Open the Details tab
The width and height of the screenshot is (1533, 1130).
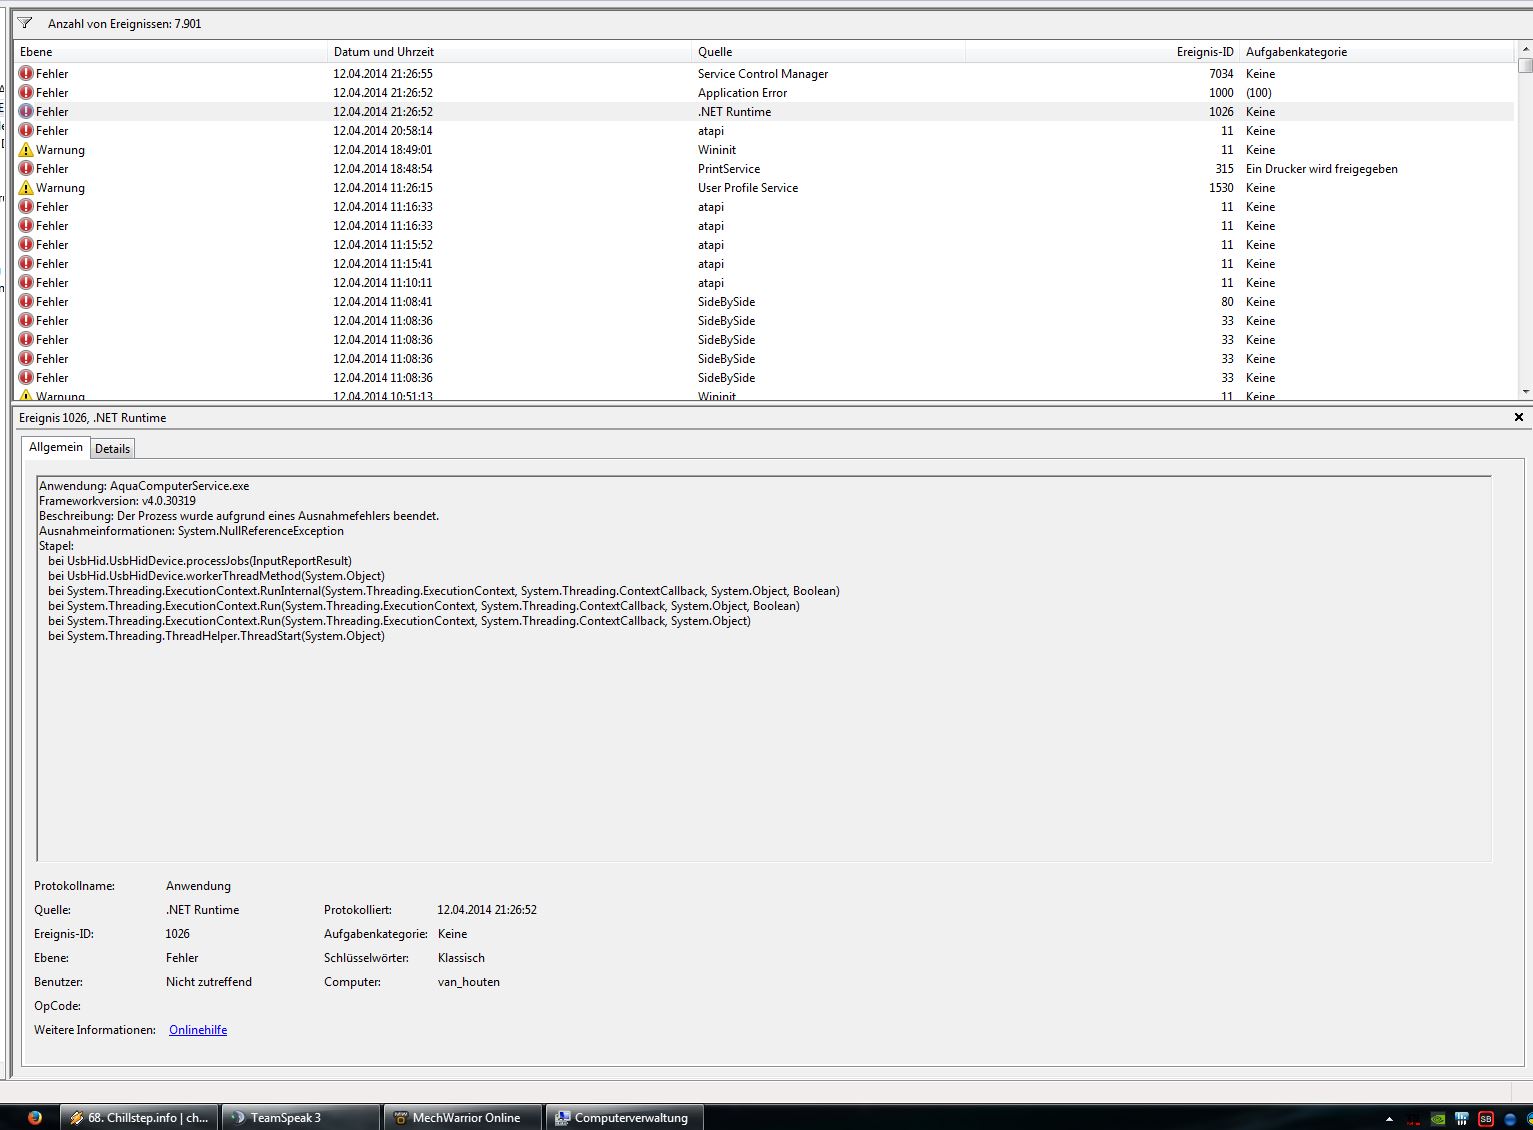(x=112, y=449)
